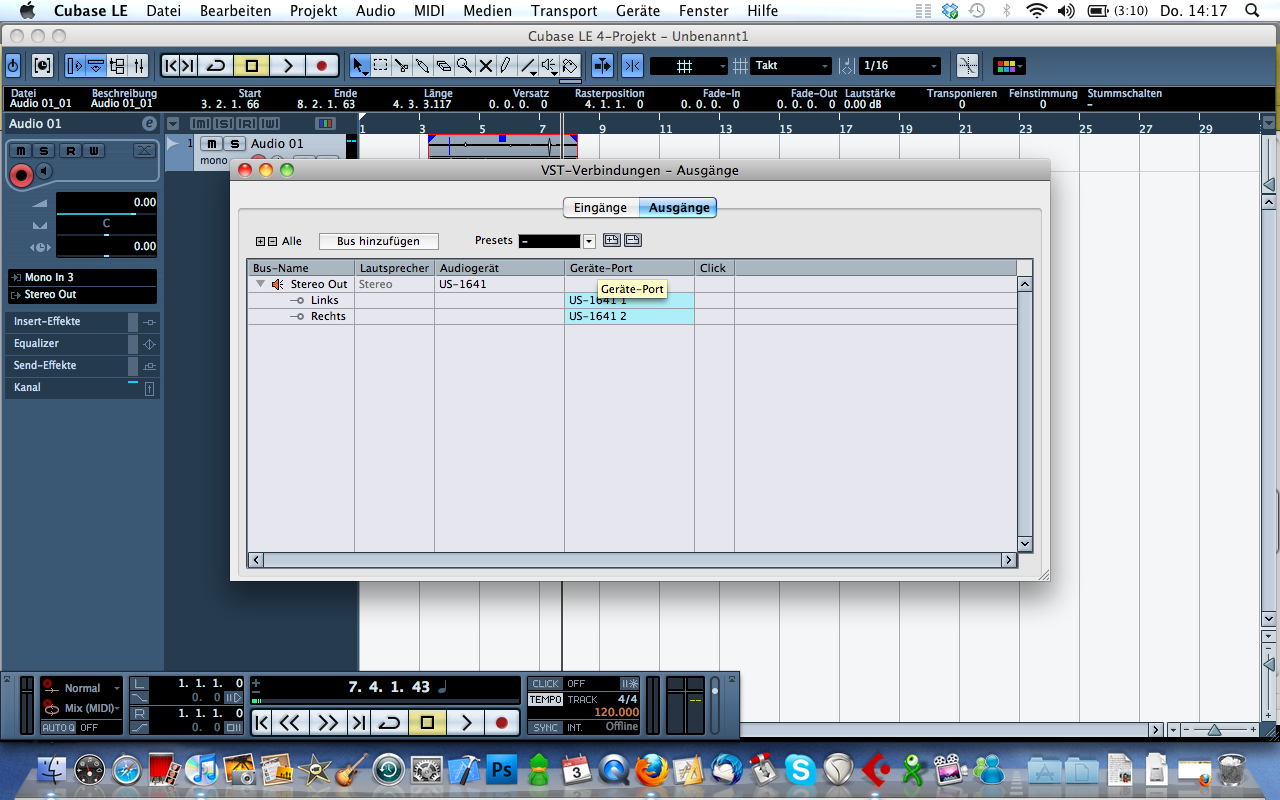The image size is (1280, 800).
Task: Toggle the Monitor speaker button in inspector
Action: (x=44, y=171)
